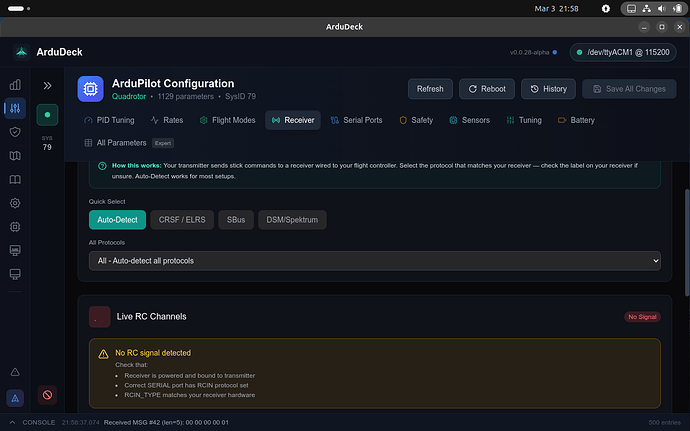Click the open book icon in sidebar

pyautogui.click(x=15, y=180)
